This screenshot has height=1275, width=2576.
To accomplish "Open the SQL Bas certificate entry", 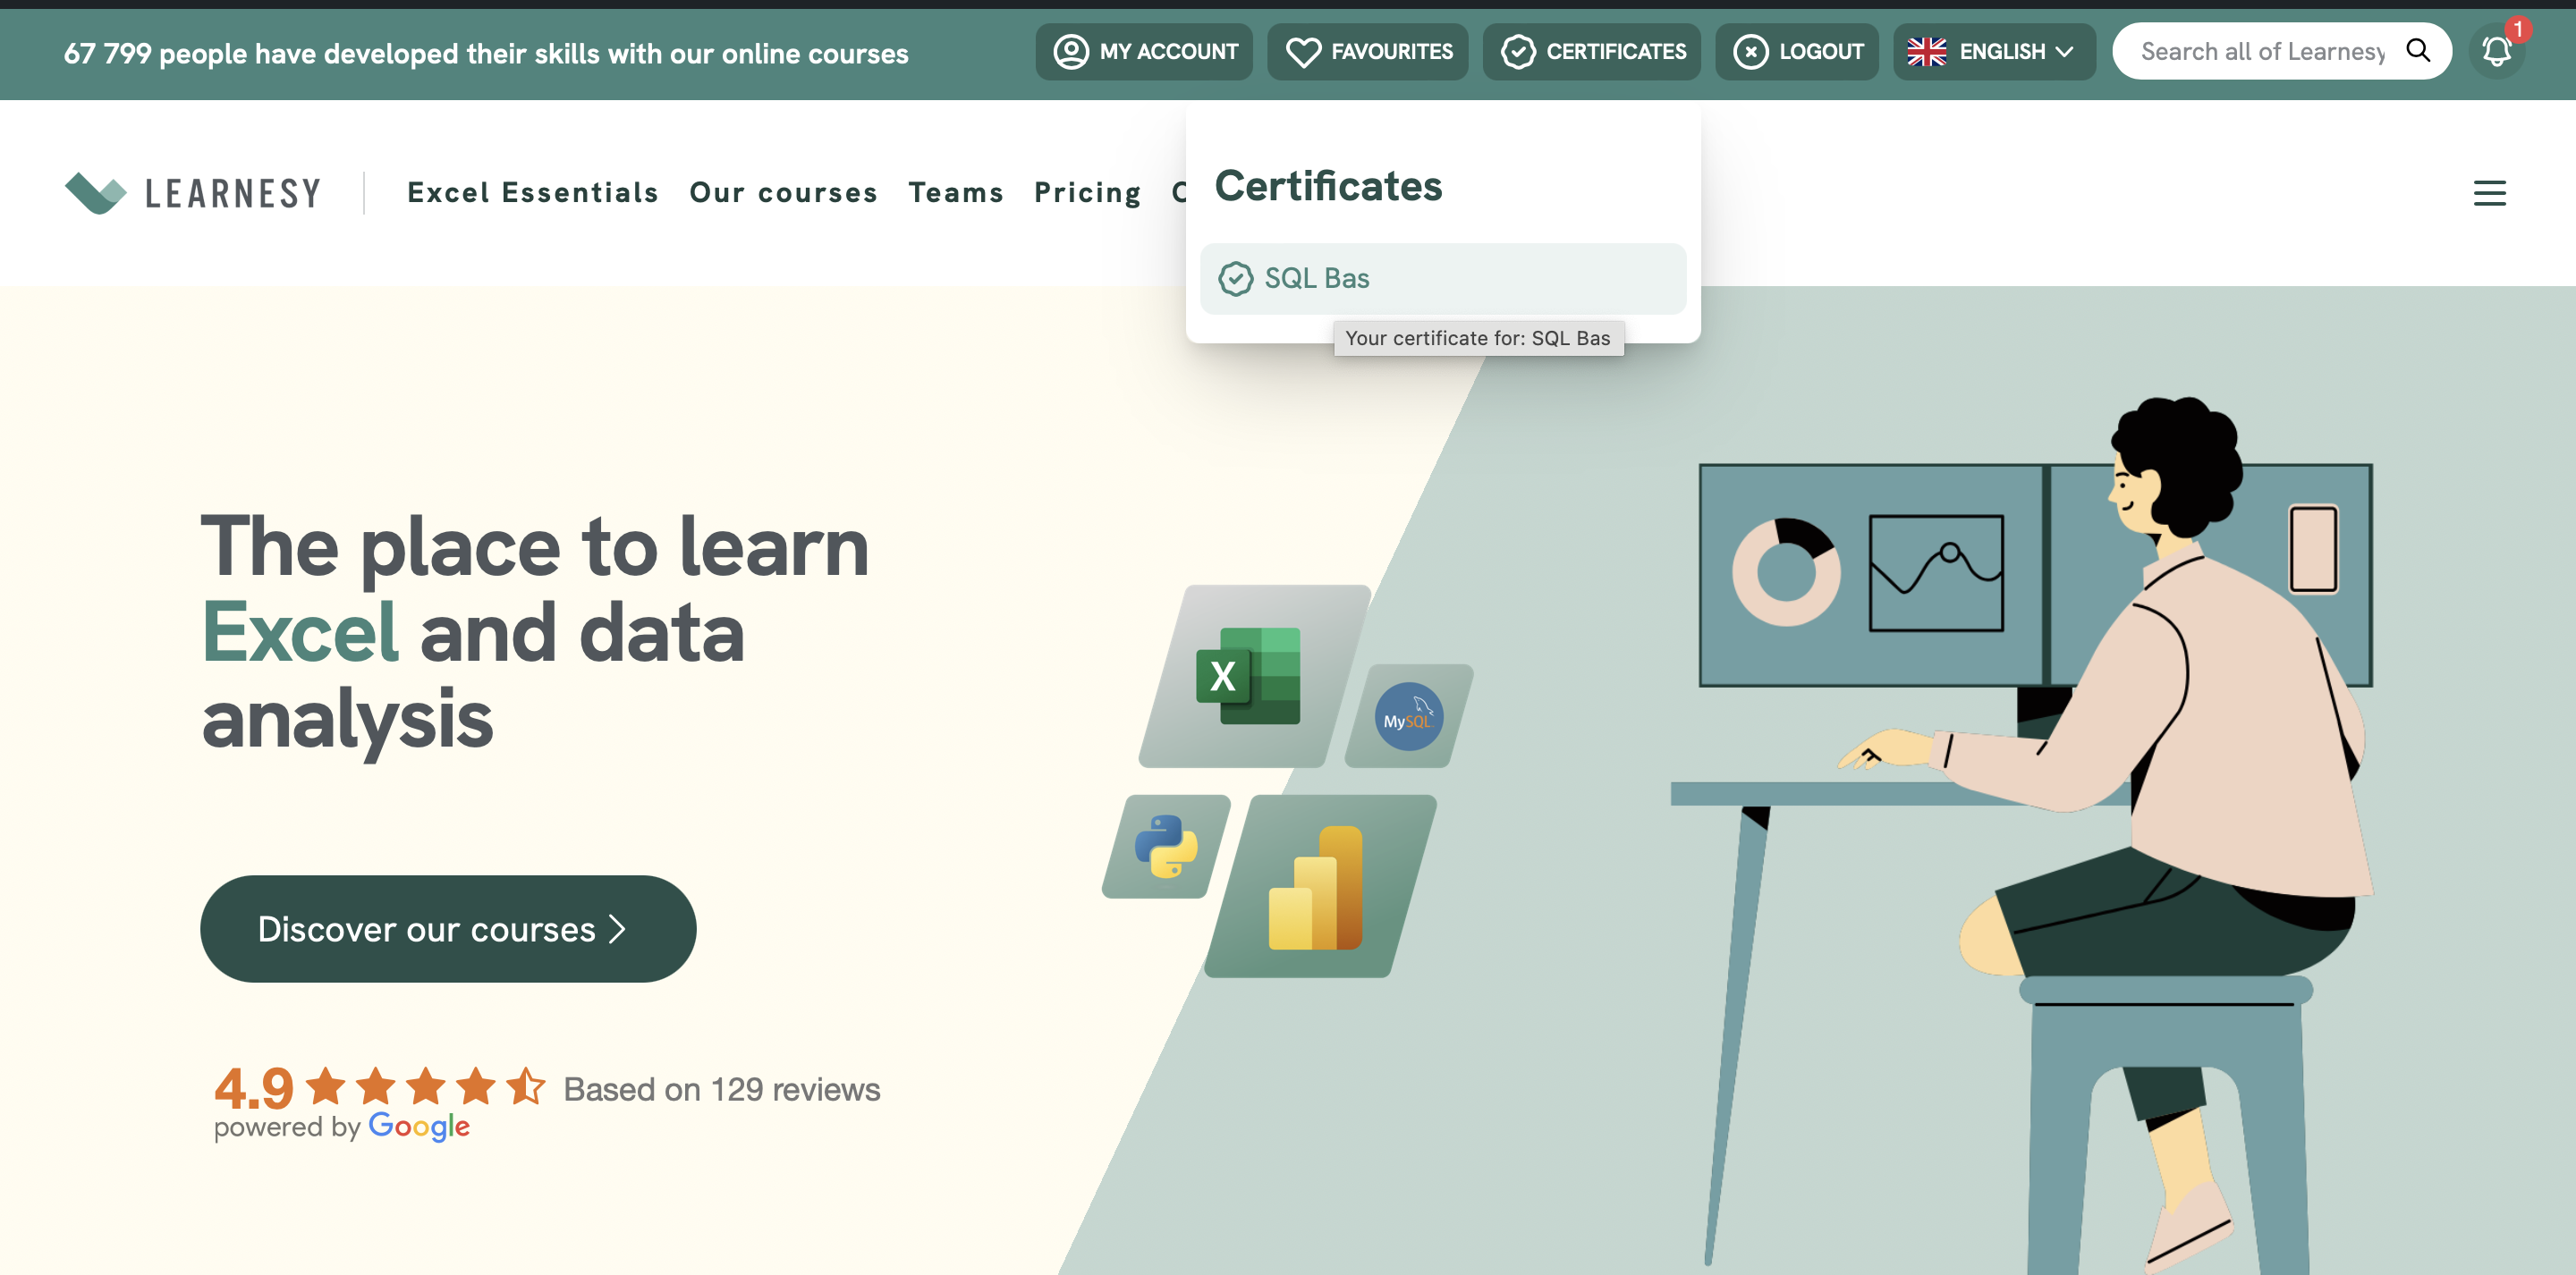I will pos(1442,278).
